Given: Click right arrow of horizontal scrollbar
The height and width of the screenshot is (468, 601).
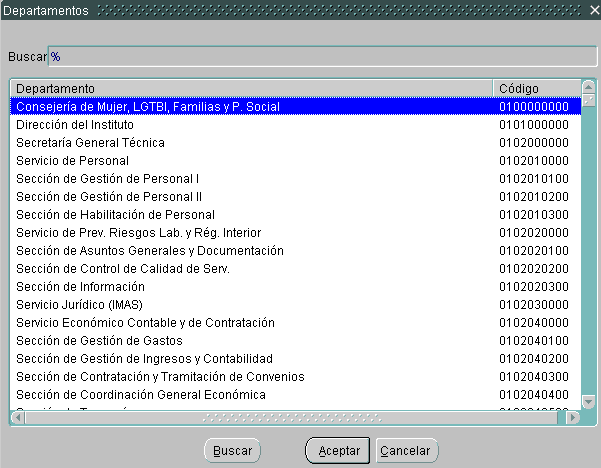Looking at the screenshot, I should click(x=573, y=417).
